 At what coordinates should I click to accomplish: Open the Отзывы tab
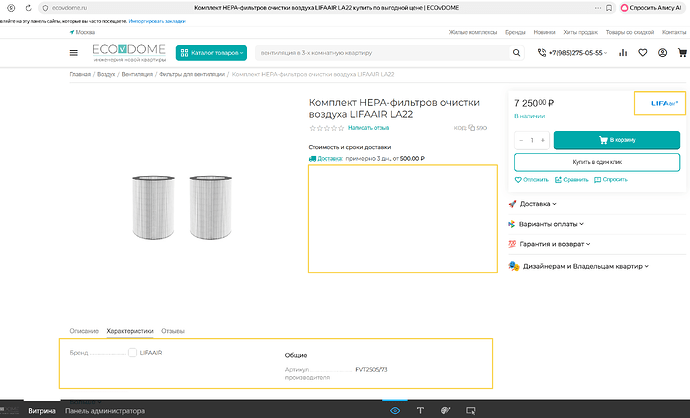(x=173, y=331)
